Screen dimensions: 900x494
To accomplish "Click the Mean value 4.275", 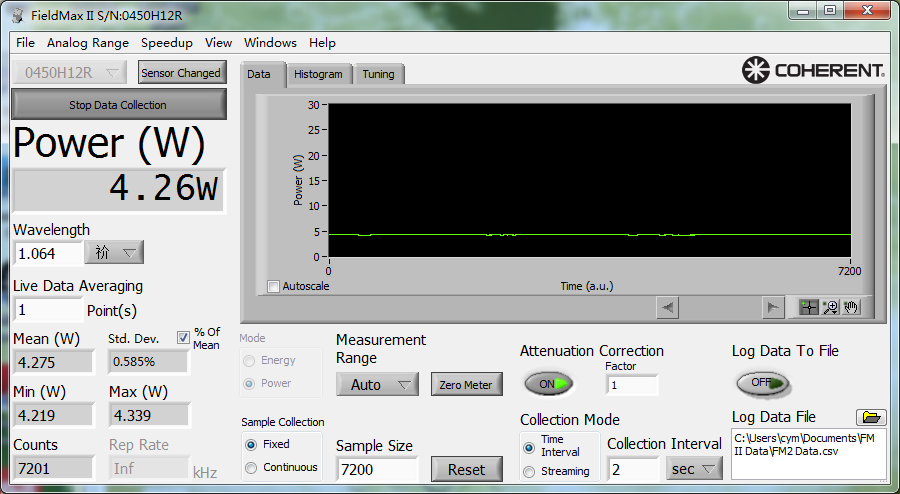I will click(53, 363).
